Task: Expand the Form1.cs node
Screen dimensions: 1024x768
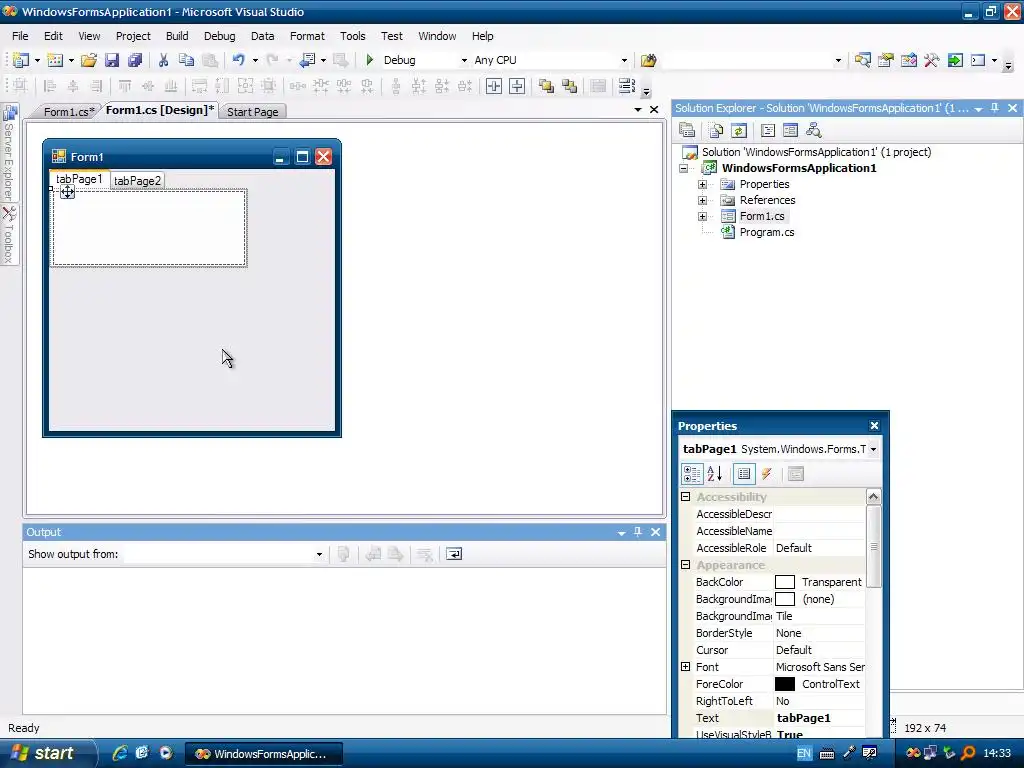Action: [x=702, y=217]
